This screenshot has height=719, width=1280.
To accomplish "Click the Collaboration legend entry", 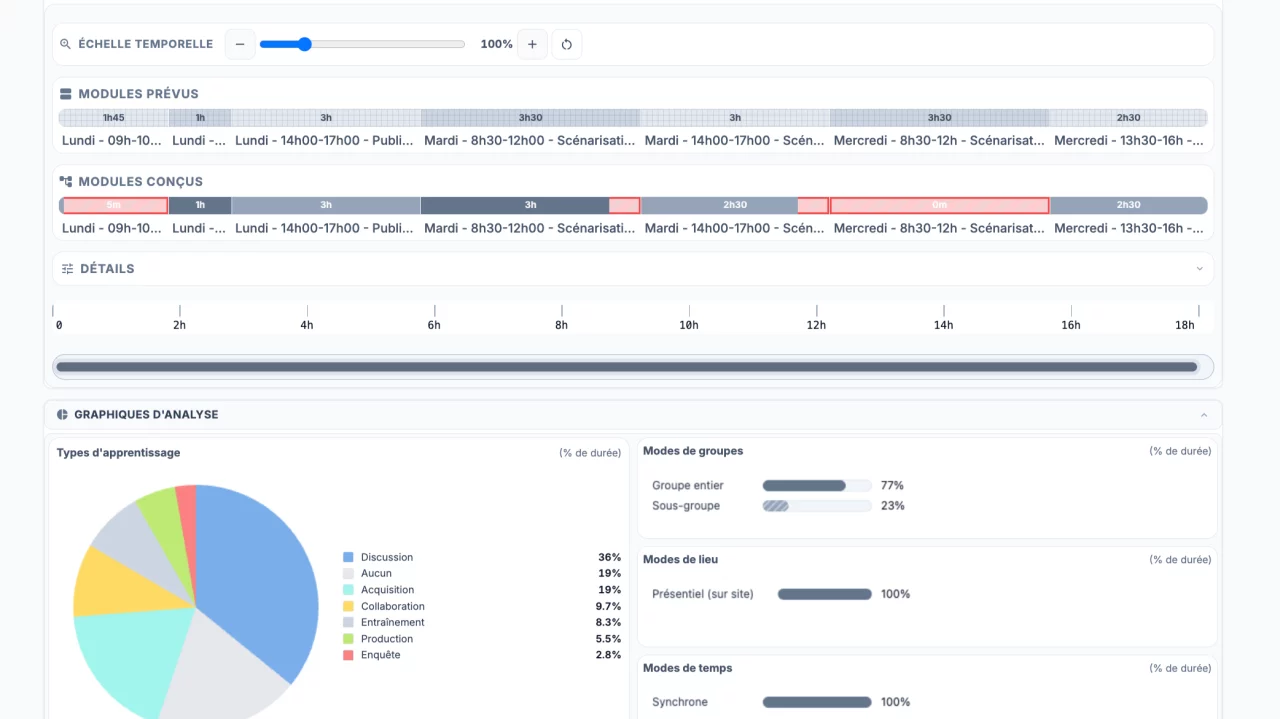I will (392, 606).
